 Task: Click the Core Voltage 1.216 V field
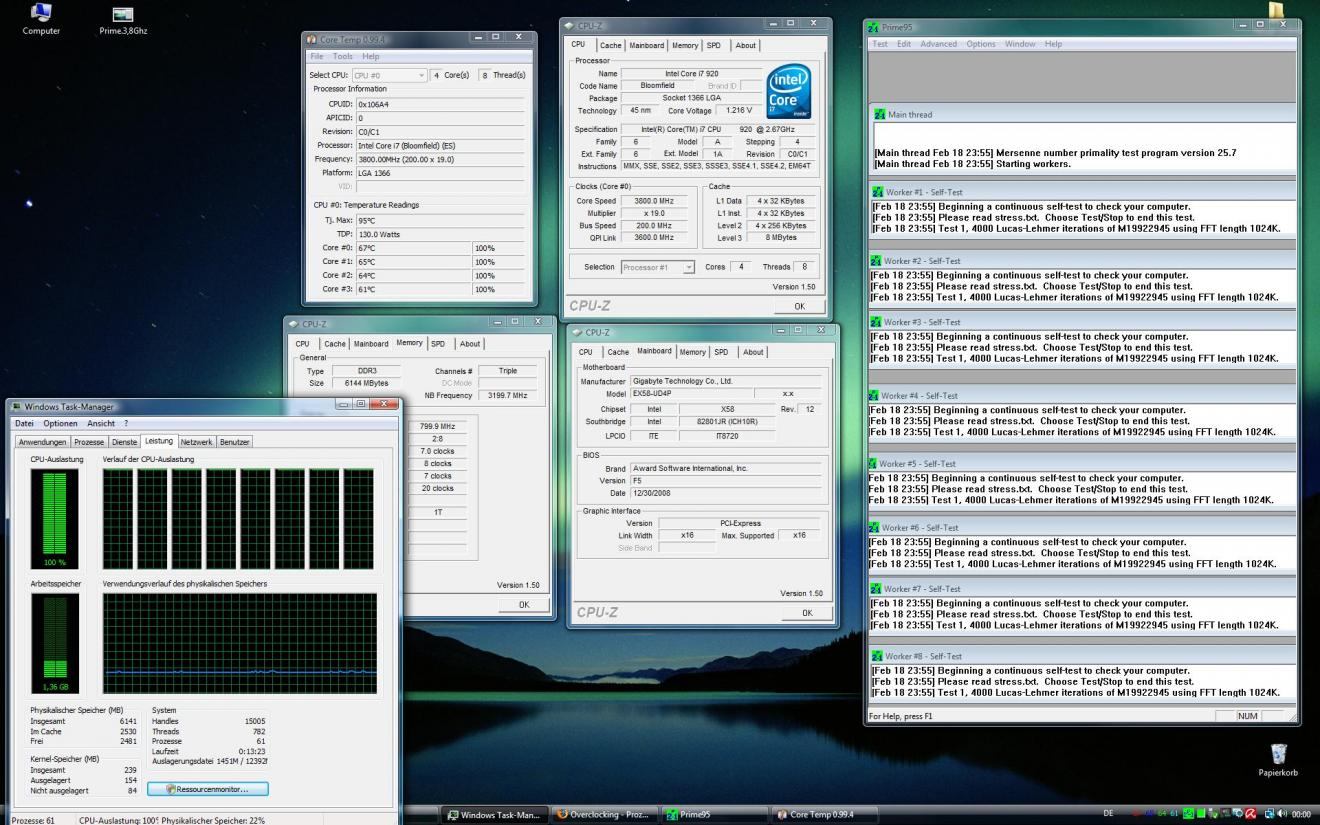coord(738,110)
